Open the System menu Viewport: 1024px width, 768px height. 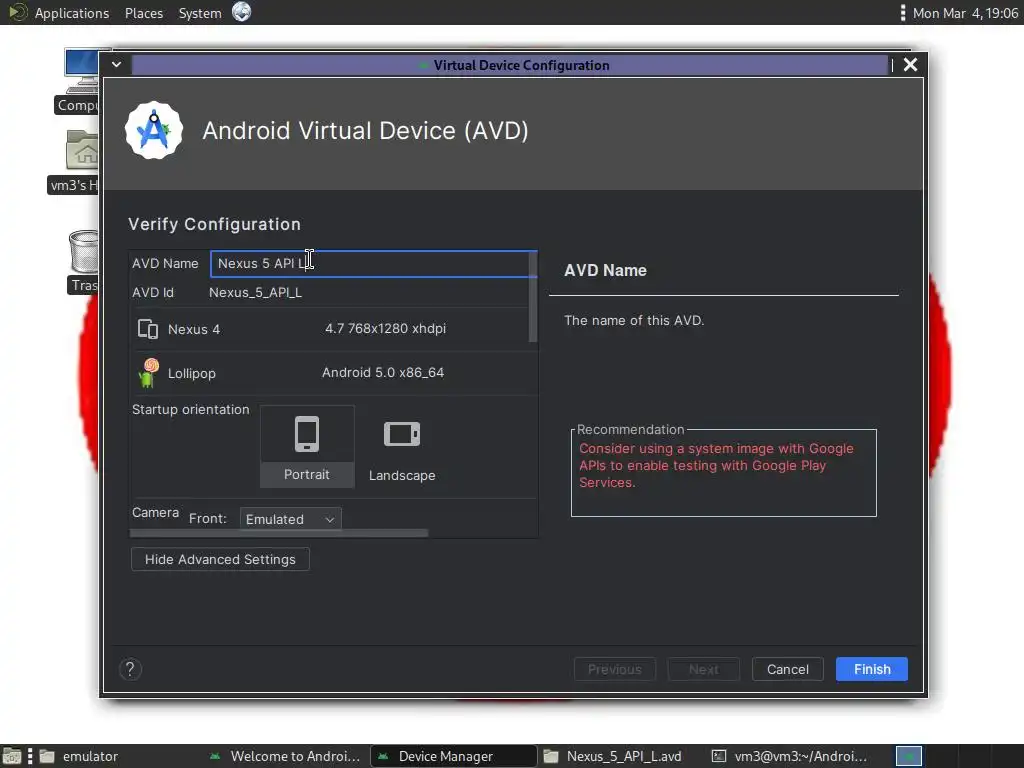click(200, 13)
